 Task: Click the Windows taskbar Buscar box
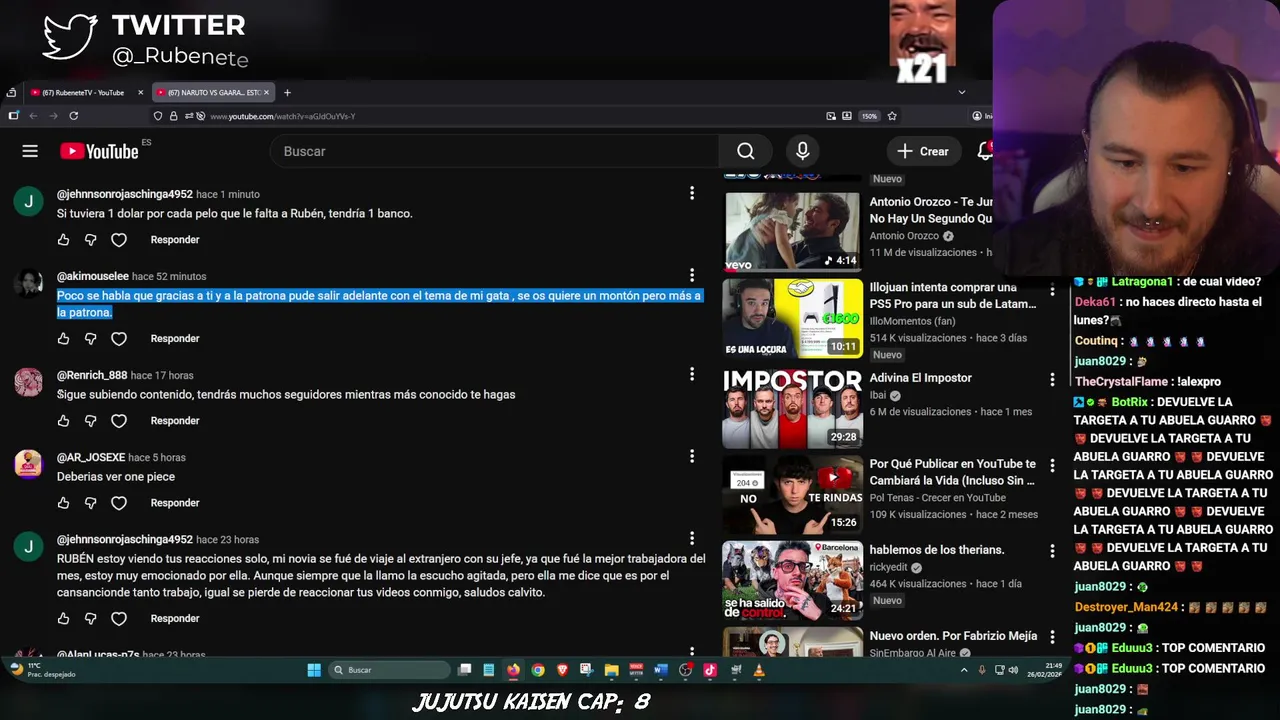(x=391, y=670)
